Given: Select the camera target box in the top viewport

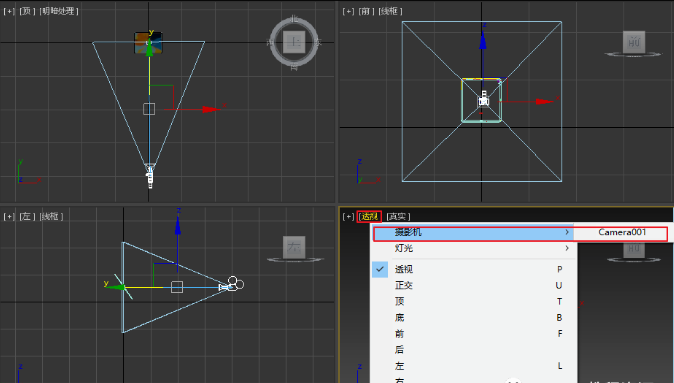Looking at the screenshot, I should pos(149,109).
